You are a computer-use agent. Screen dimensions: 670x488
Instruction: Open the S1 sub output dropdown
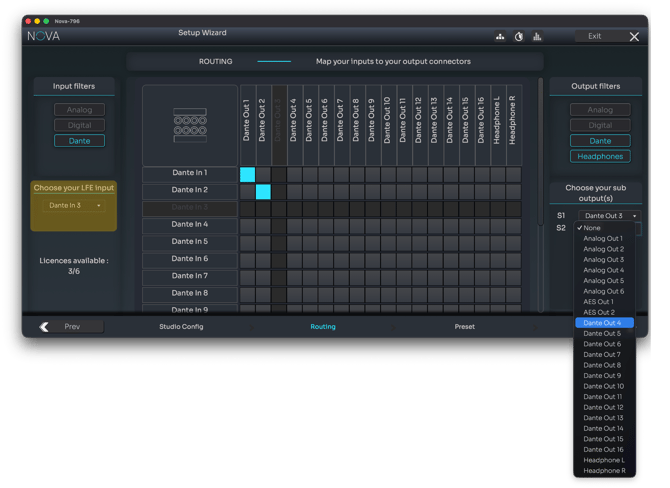pyautogui.click(x=610, y=216)
